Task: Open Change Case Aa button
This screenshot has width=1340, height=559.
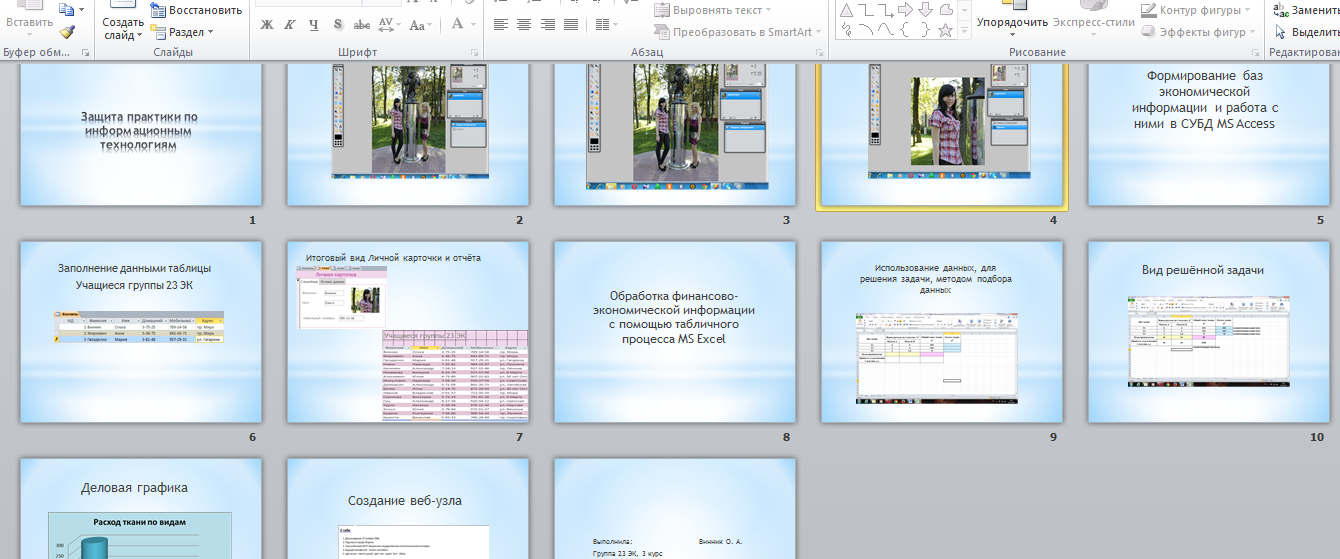Action: (423, 24)
